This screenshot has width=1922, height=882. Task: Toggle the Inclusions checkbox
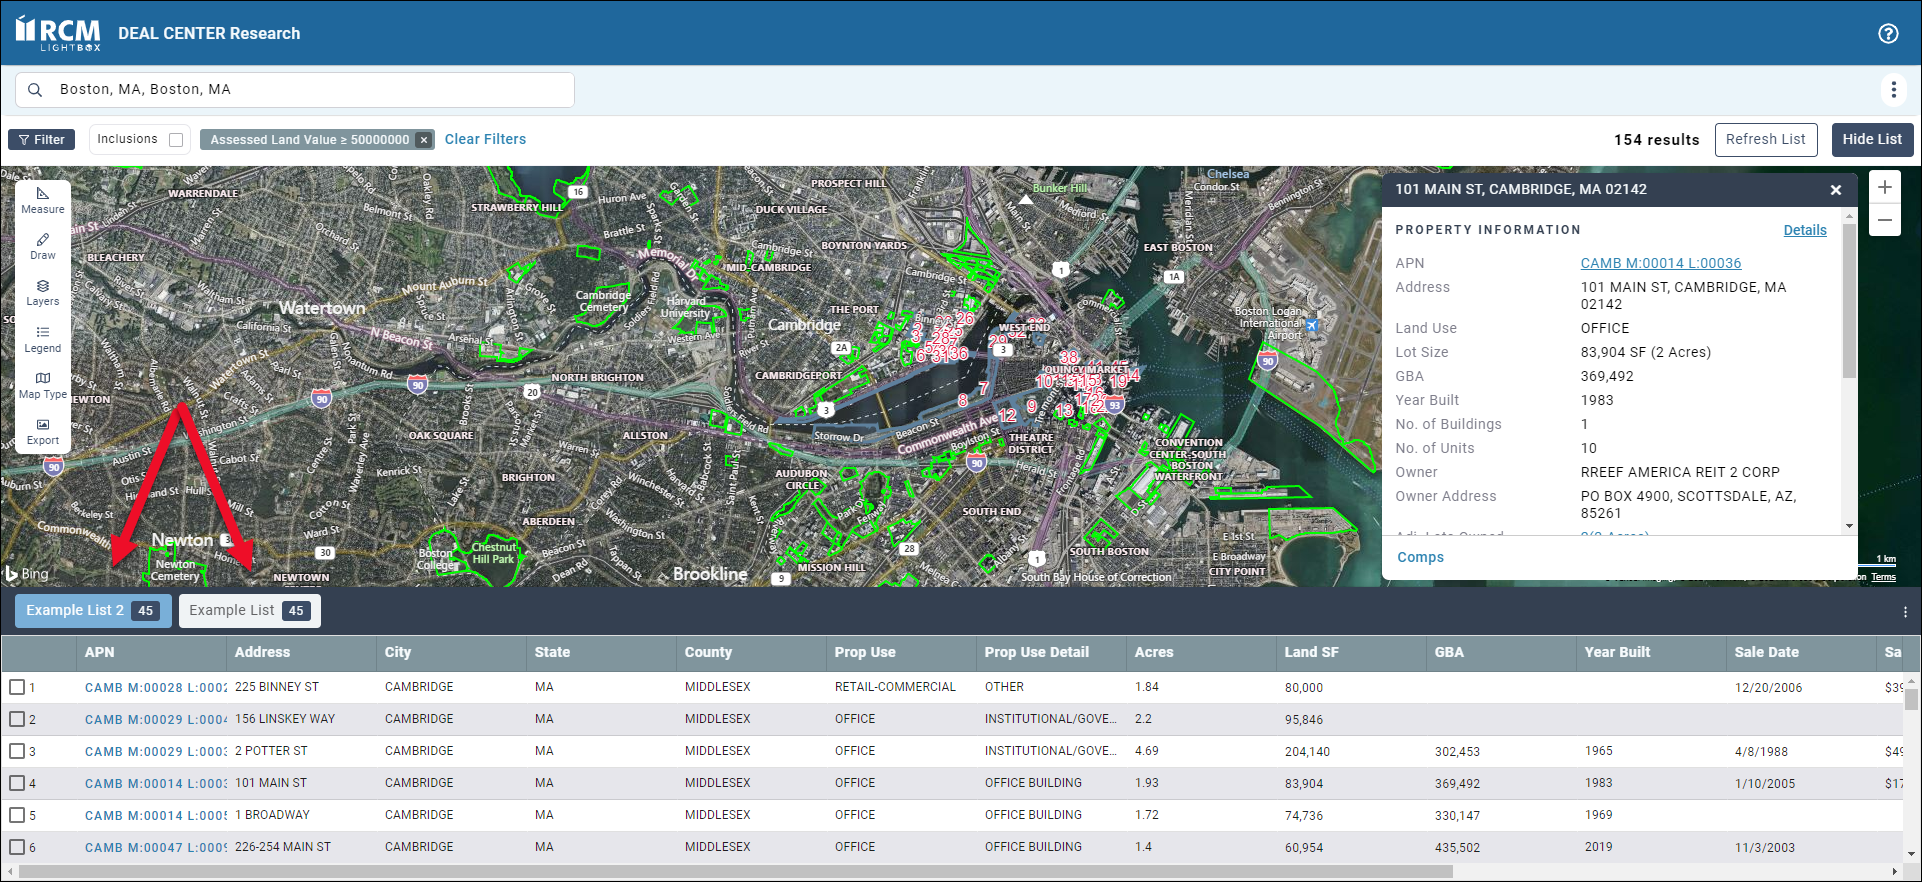pyautogui.click(x=176, y=140)
